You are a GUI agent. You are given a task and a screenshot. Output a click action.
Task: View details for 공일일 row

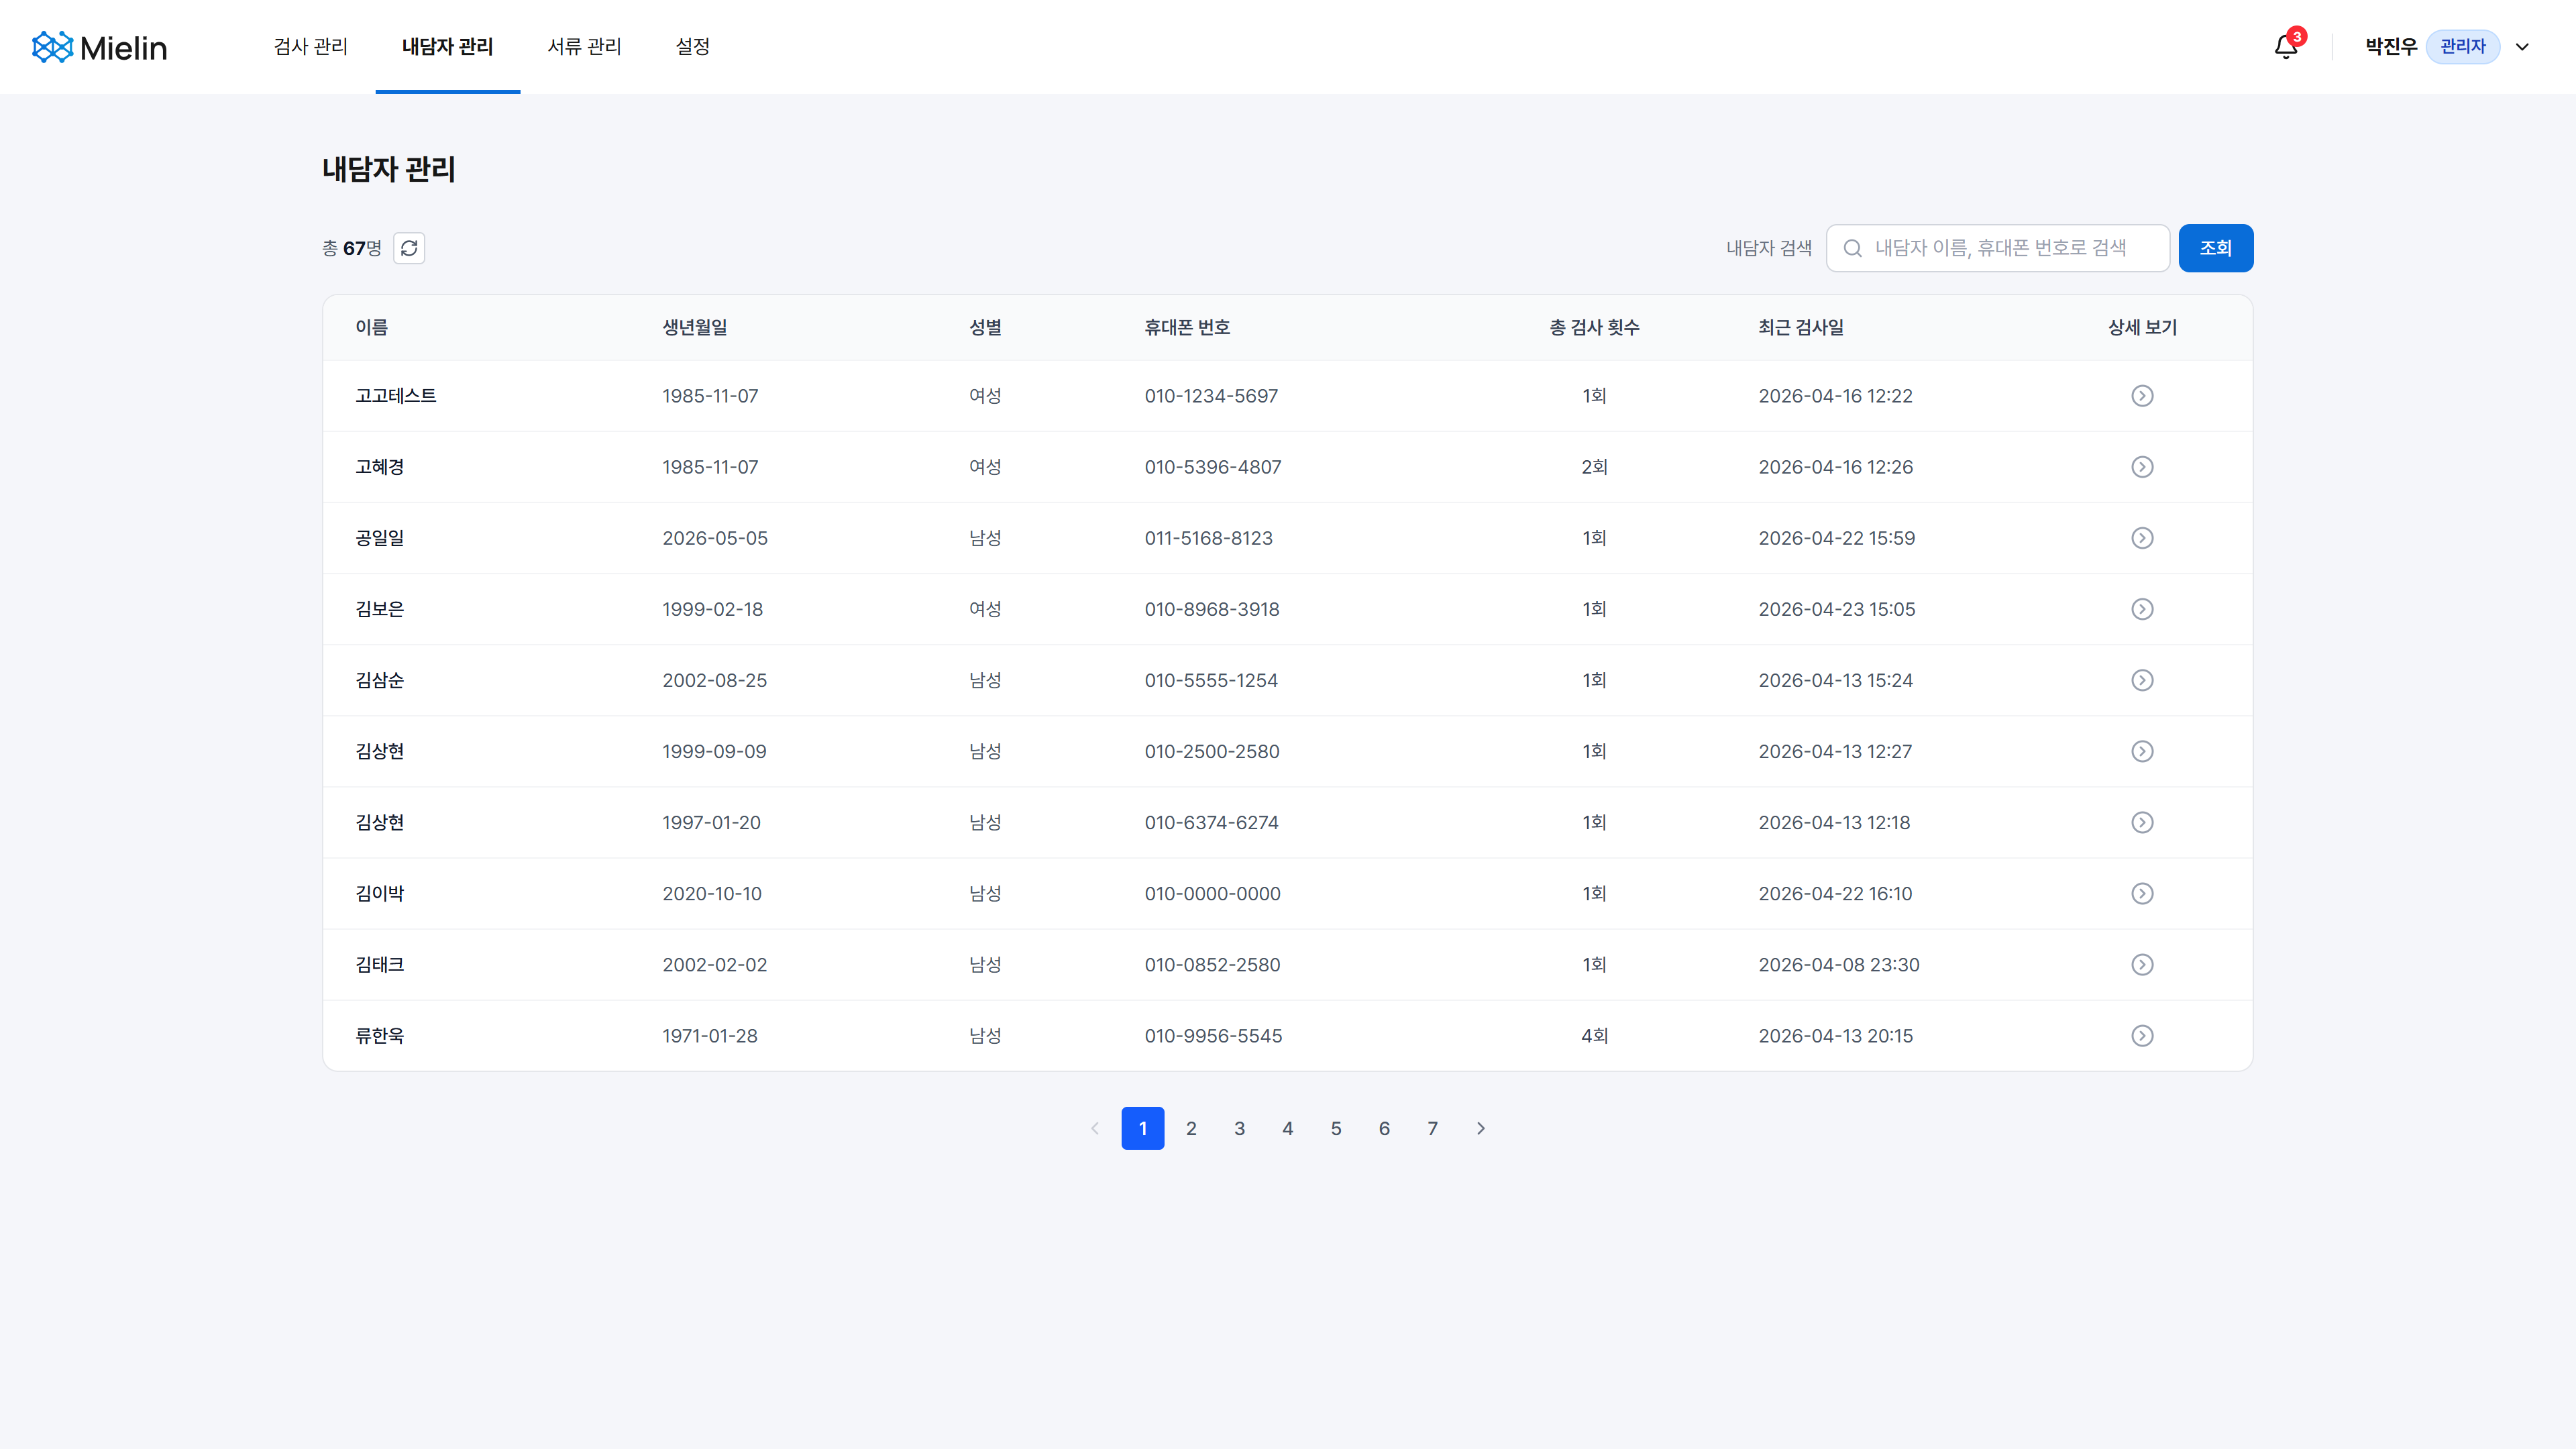point(2142,538)
